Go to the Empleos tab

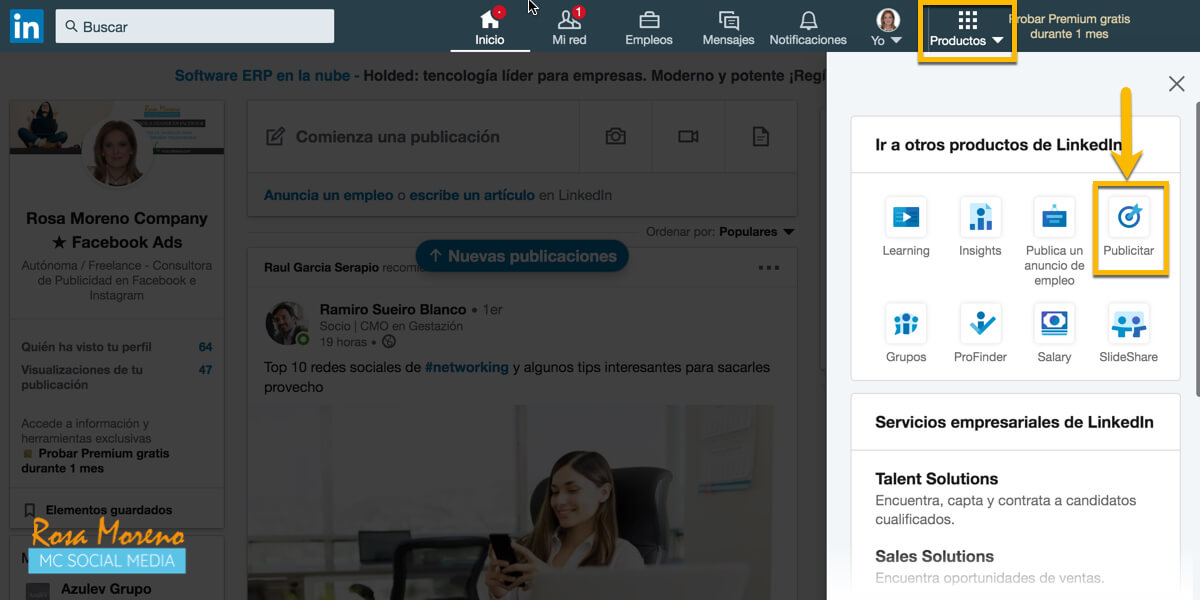[x=648, y=25]
